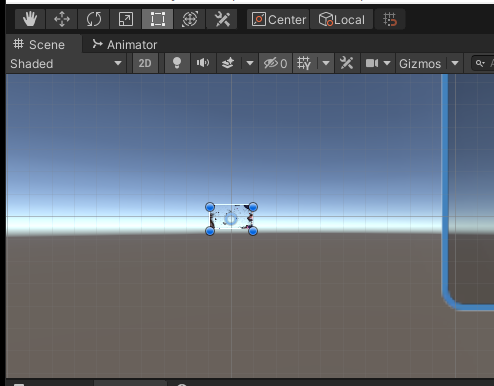Toggle hidden objects visibility counter
Image resolution: width=494 pixels, height=386 pixels.
275,63
